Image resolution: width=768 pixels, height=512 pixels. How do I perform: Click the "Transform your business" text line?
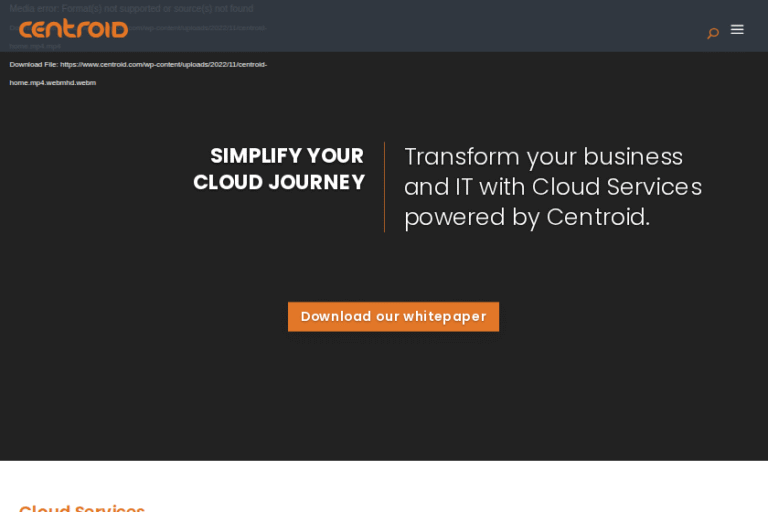coord(543,157)
